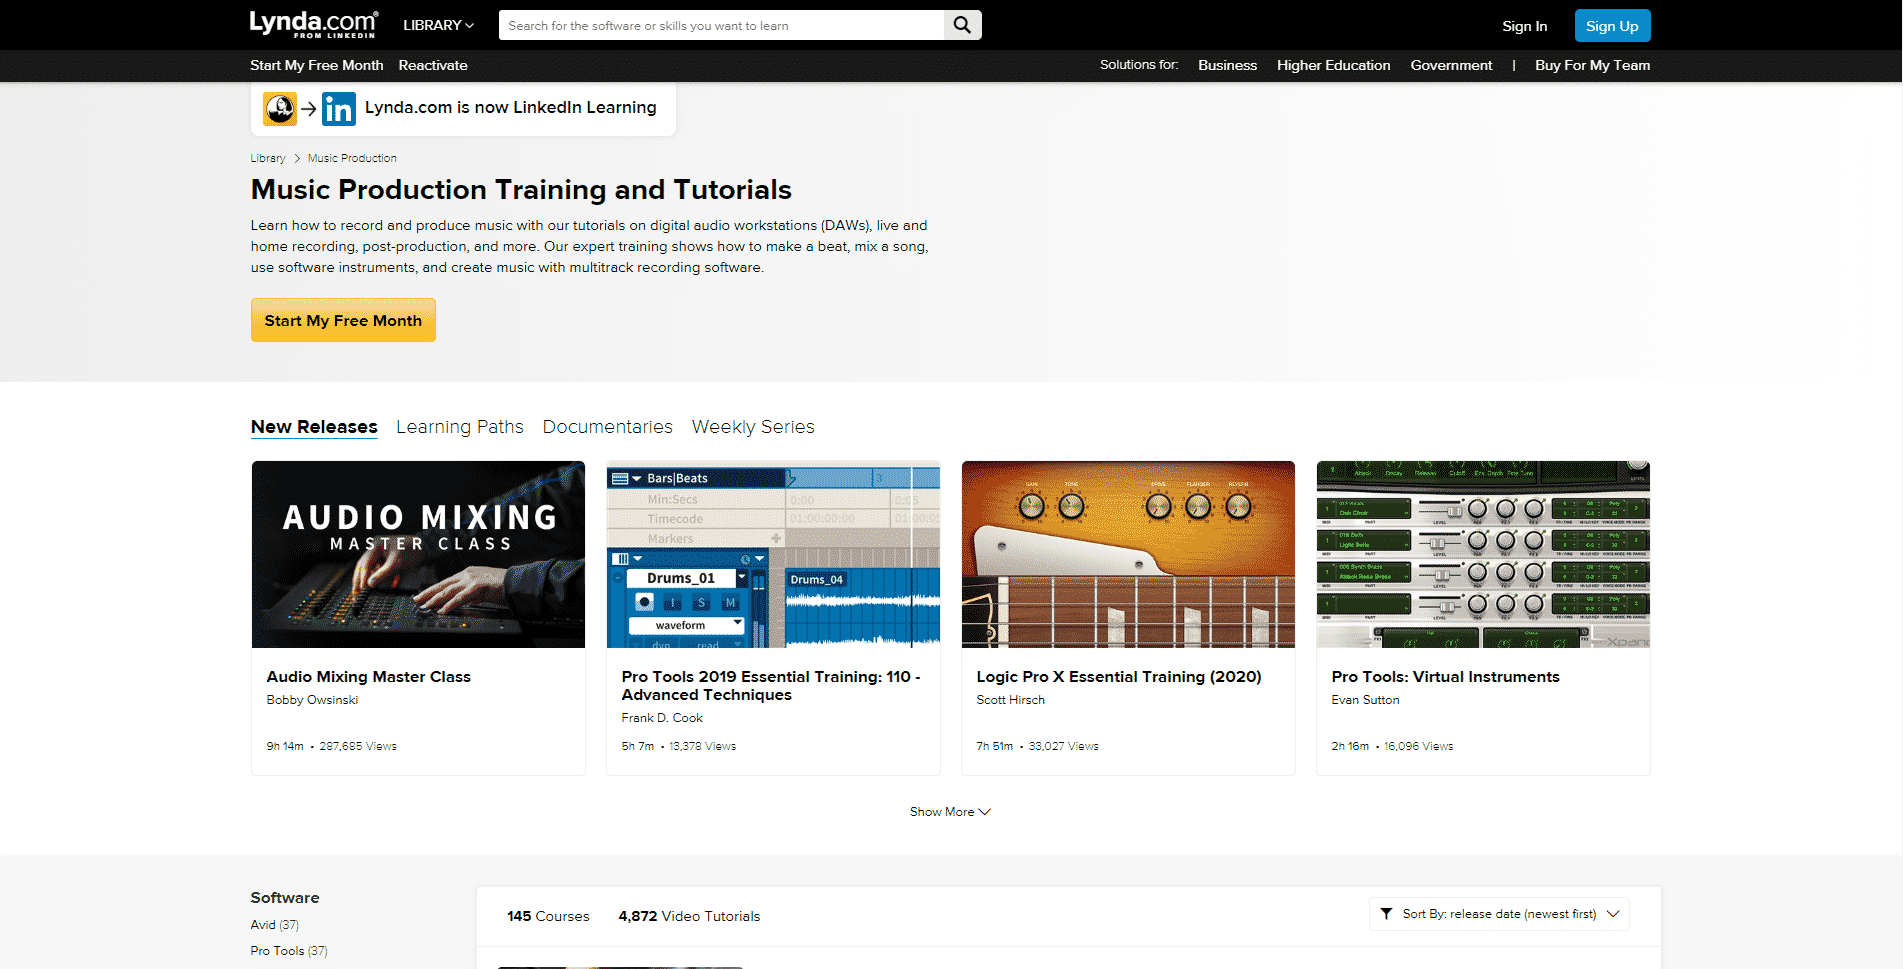Open Higher Education solutions link
This screenshot has height=969, width=1903.
1333,65
